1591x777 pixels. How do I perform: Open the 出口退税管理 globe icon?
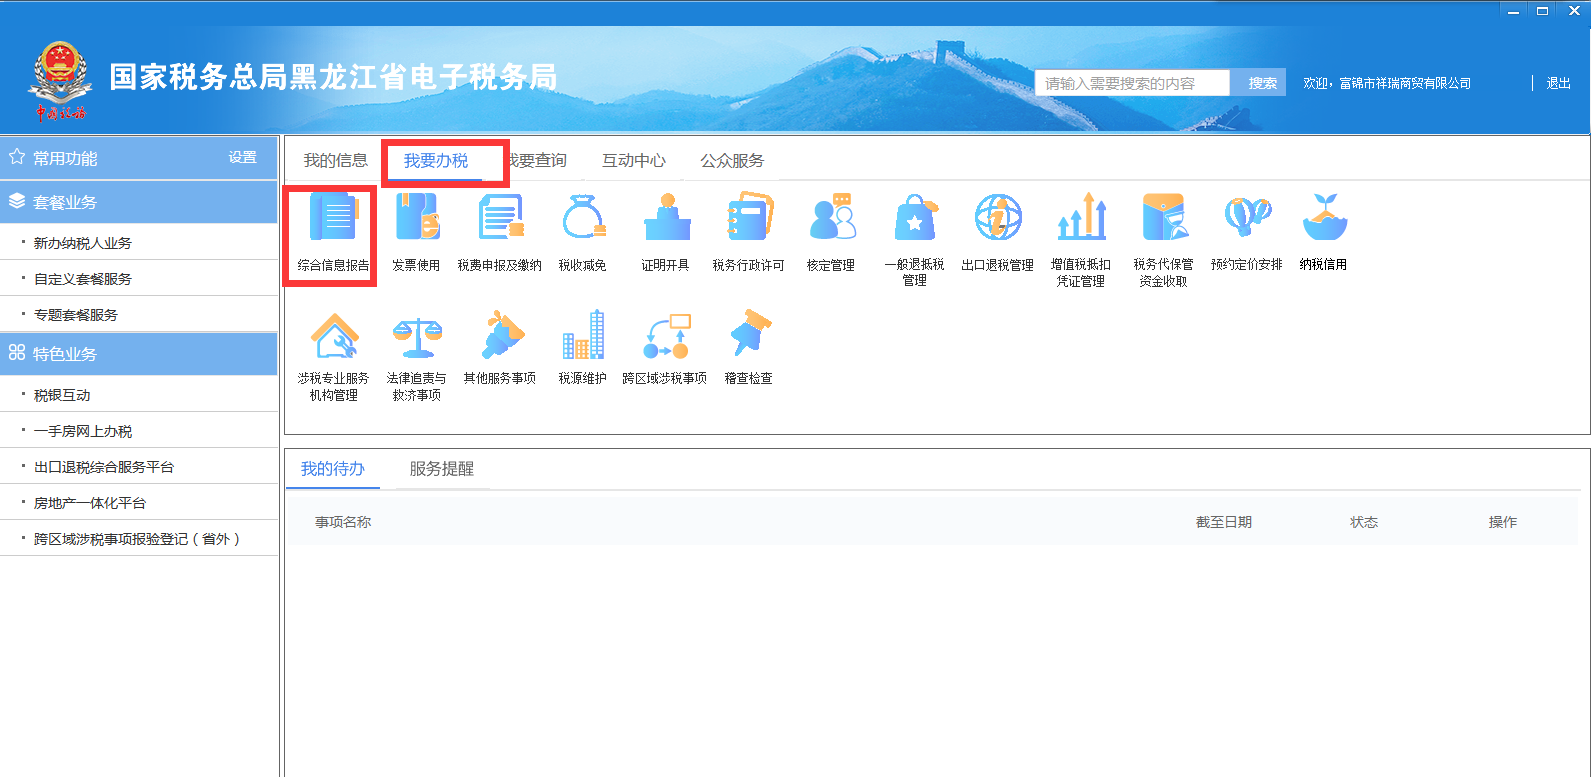(997, 220)
